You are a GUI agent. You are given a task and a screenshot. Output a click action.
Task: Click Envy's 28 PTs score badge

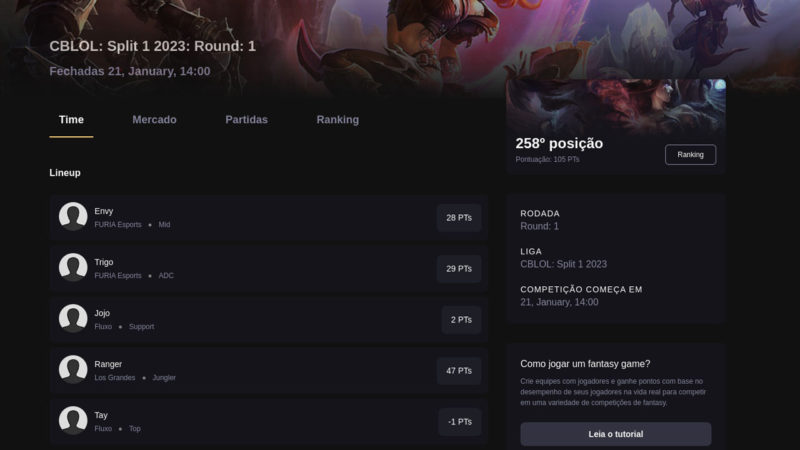(459, 217)
